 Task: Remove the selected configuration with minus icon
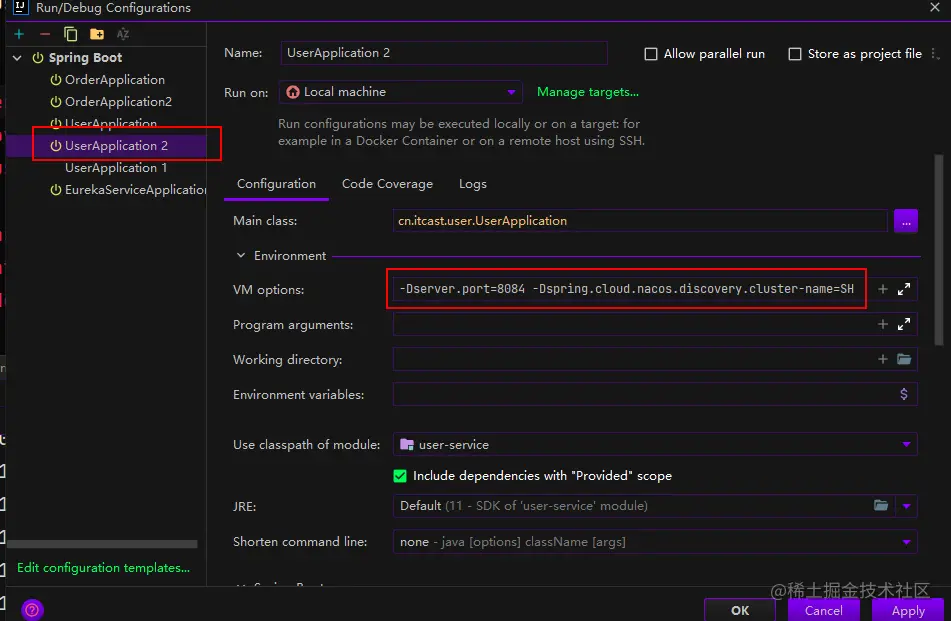pyautogui.click(x=45, y=34)
